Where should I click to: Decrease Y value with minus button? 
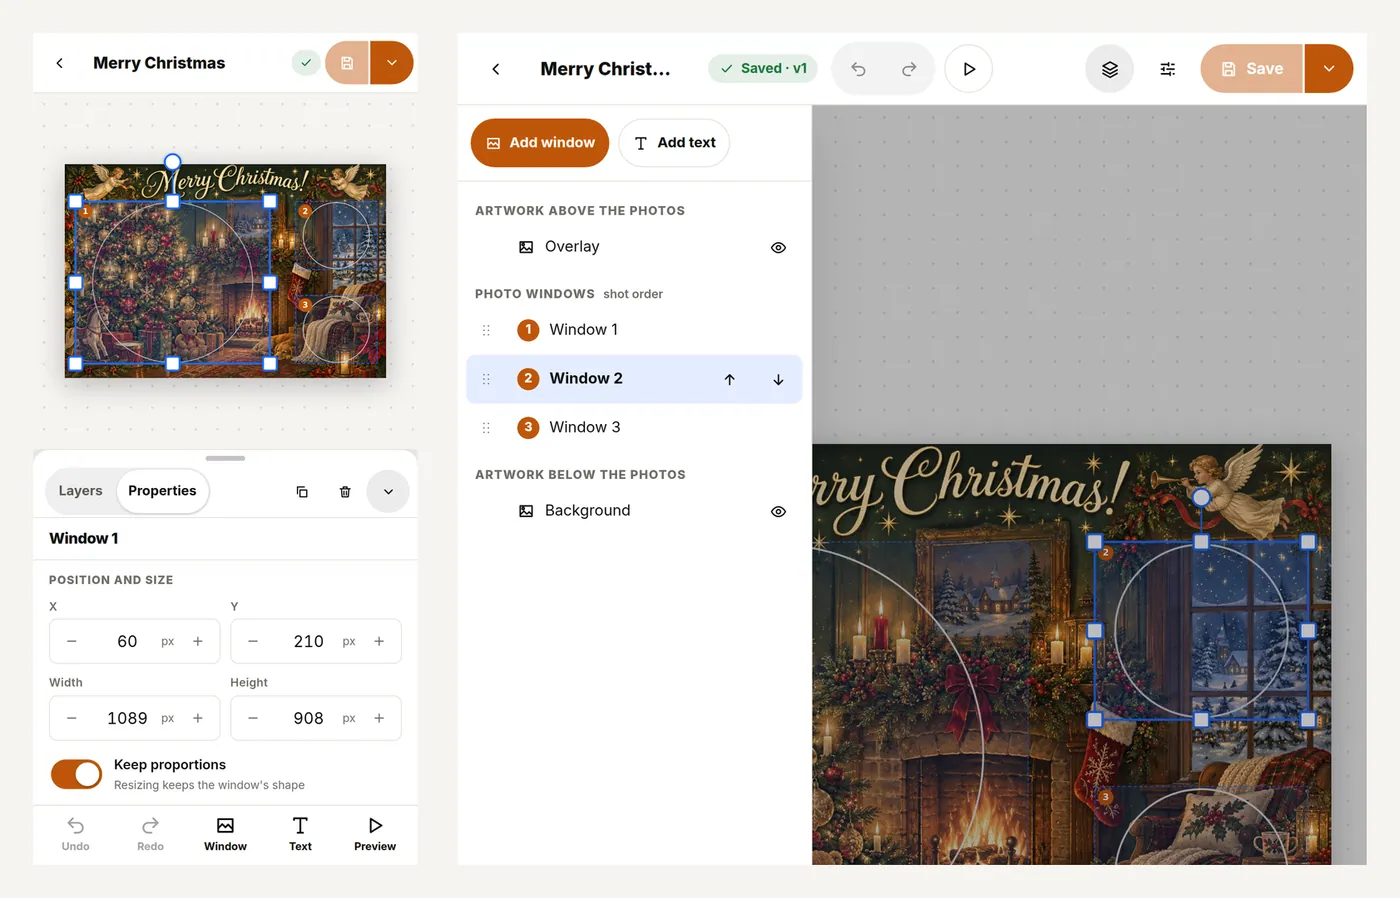tap(253, 642)
